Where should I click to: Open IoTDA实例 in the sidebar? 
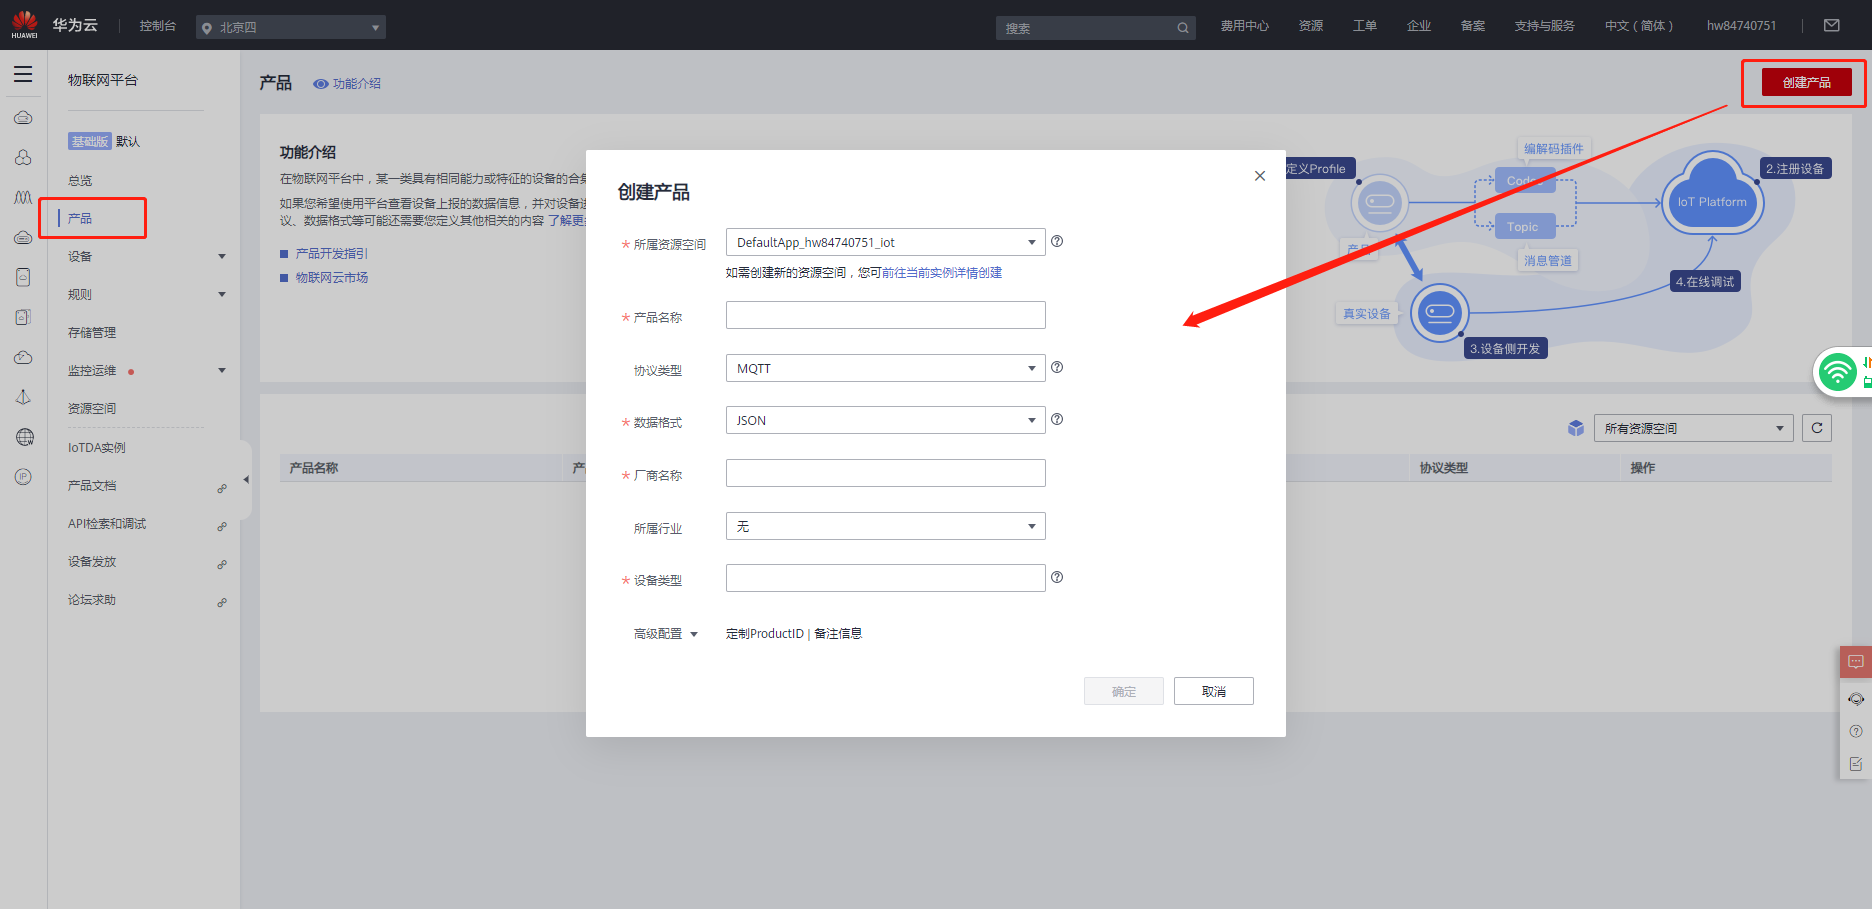click(x=97, y=448)
